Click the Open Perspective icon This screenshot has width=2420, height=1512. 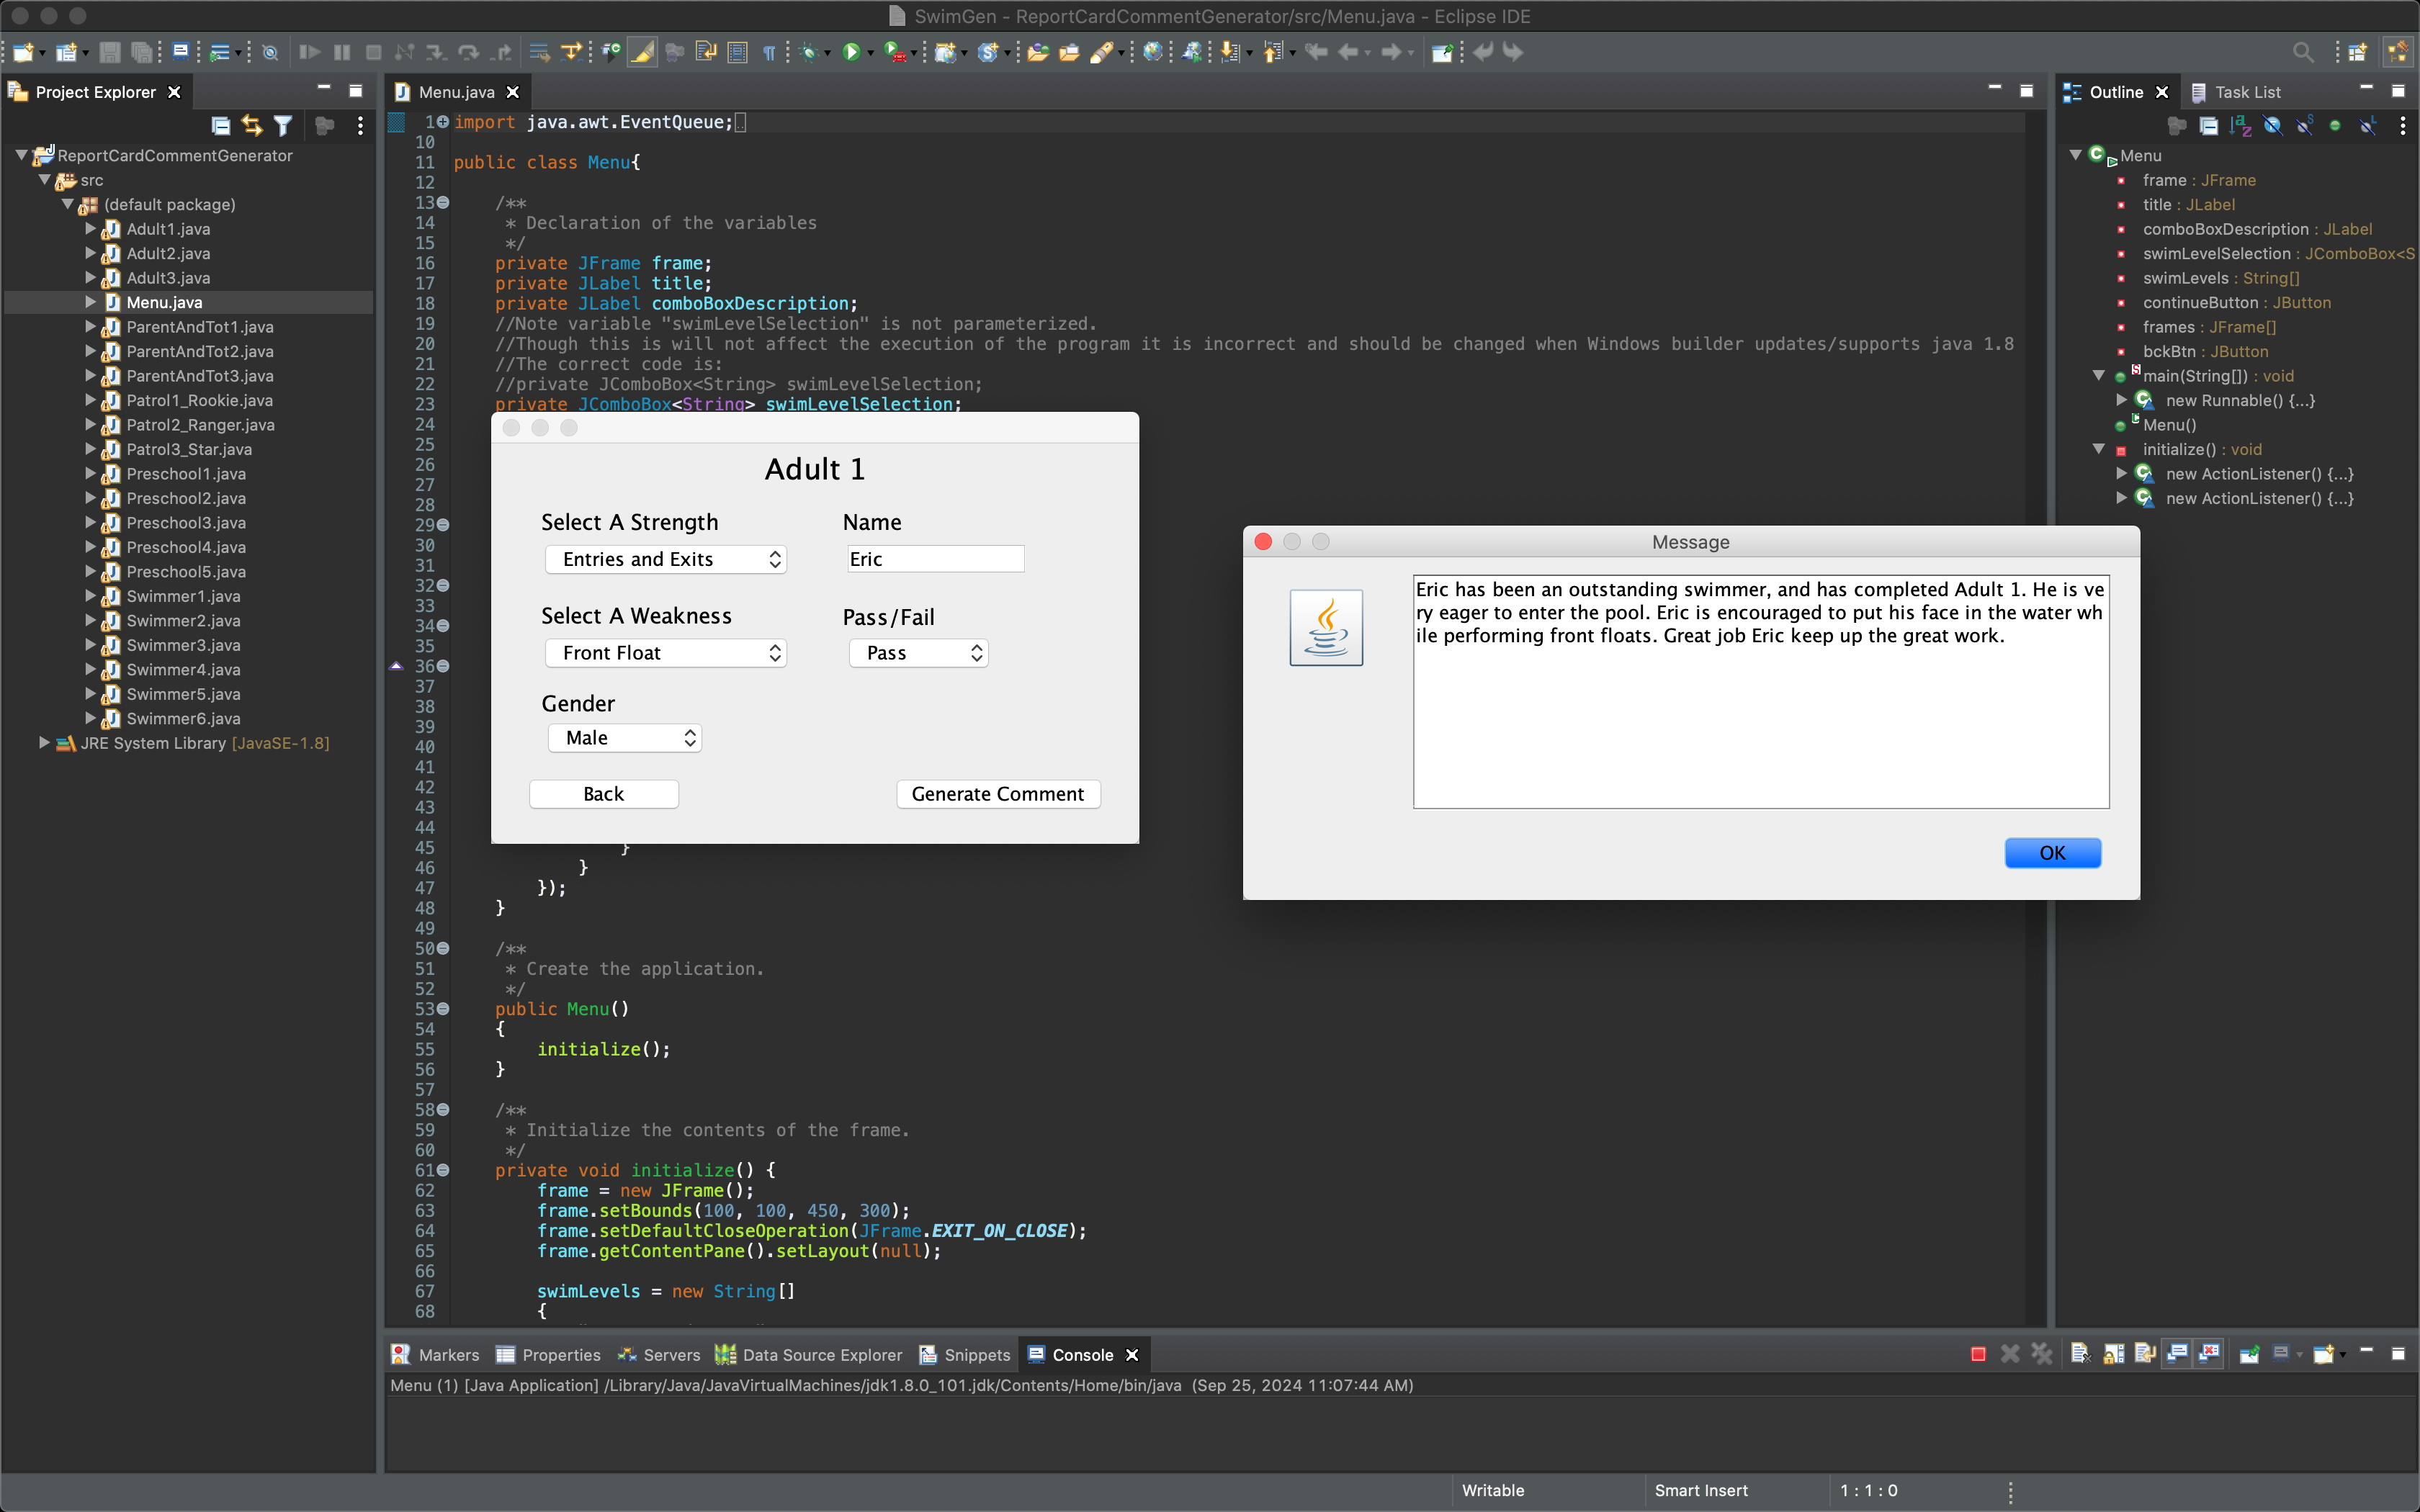tap(2357, 52)
